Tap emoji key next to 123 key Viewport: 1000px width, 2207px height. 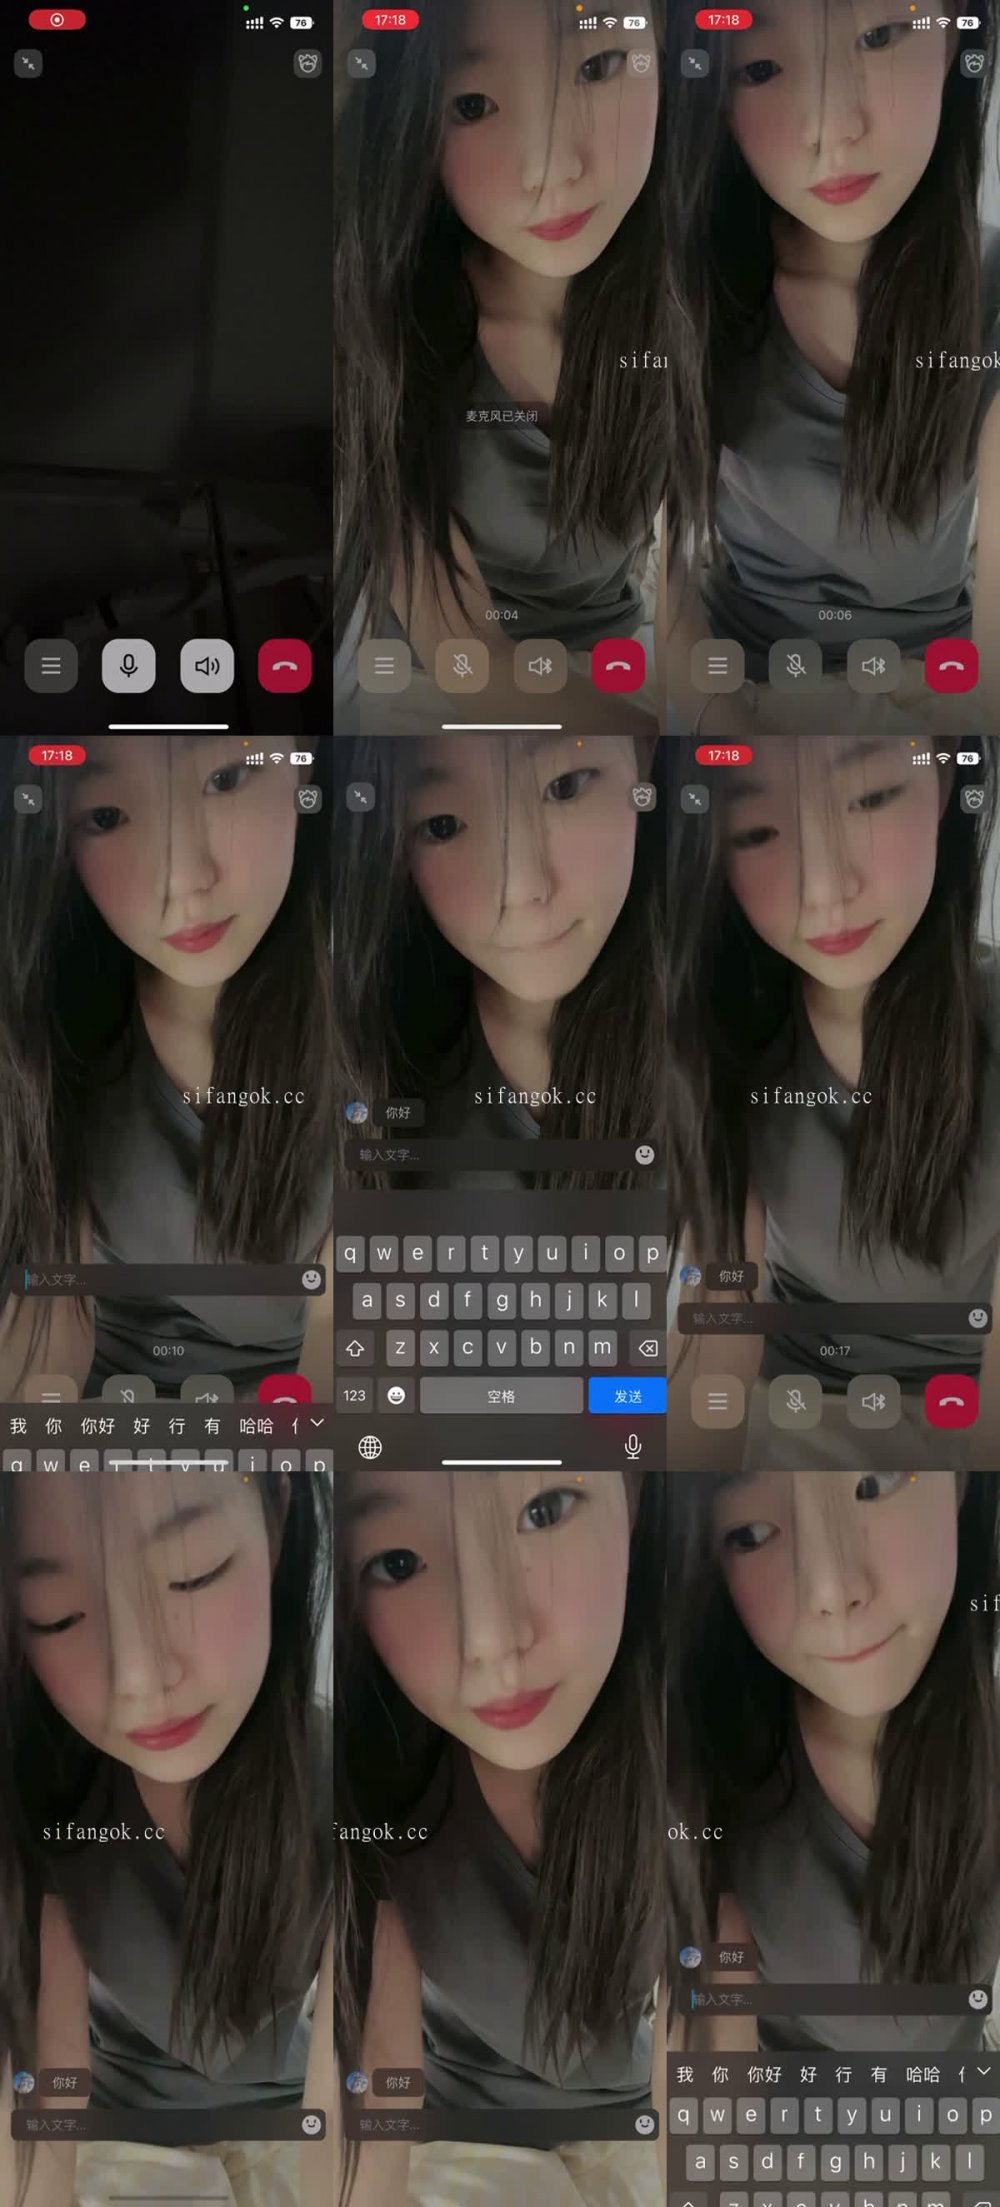coord(396,1395)
